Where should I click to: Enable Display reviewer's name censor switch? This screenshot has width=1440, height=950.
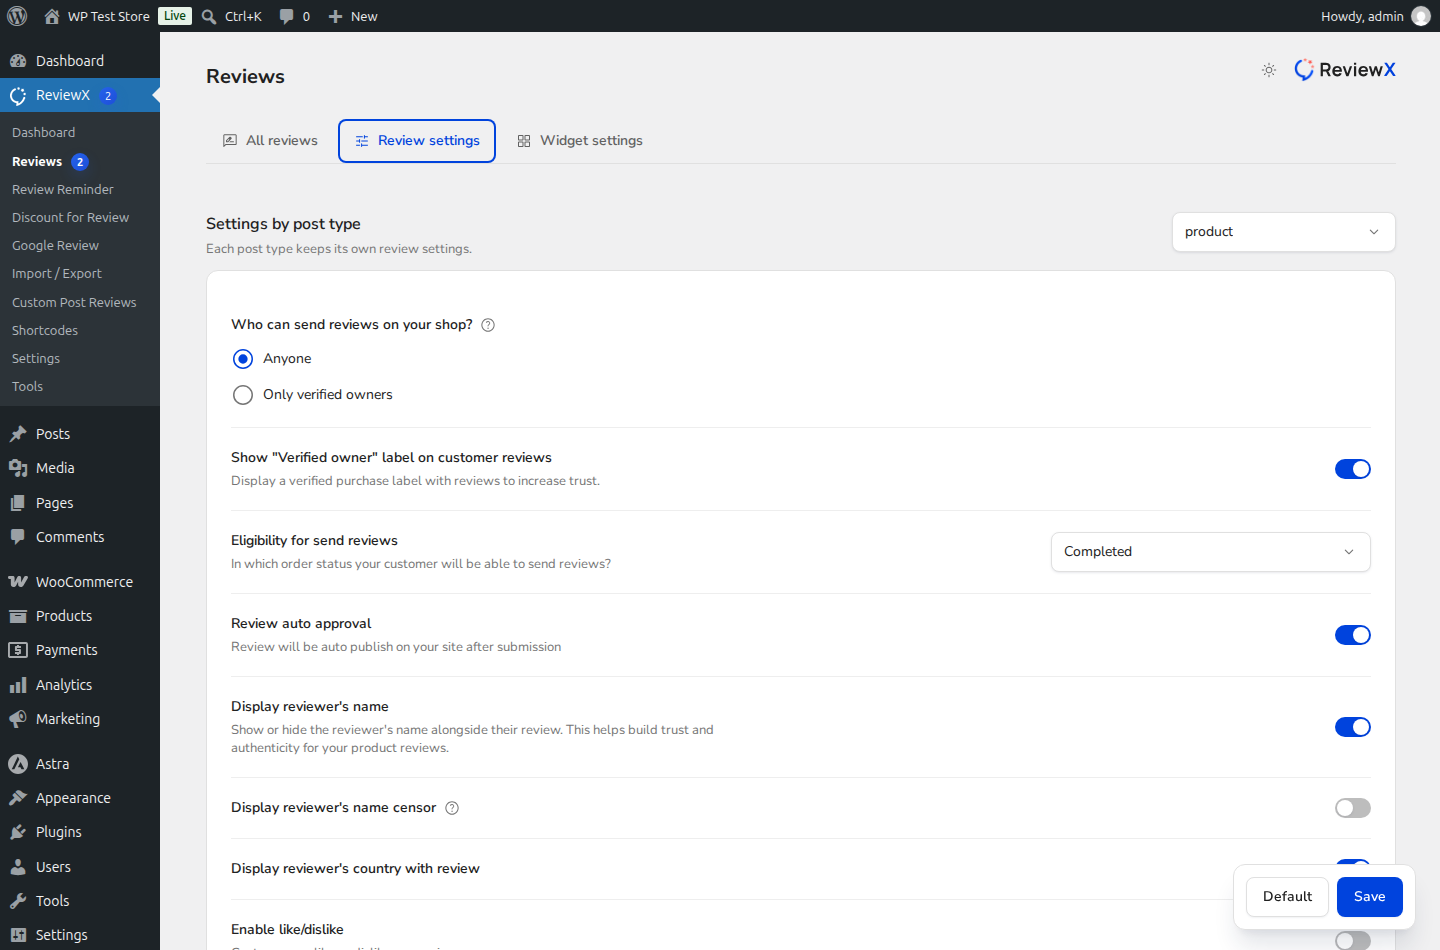(x=1353, y=808)
